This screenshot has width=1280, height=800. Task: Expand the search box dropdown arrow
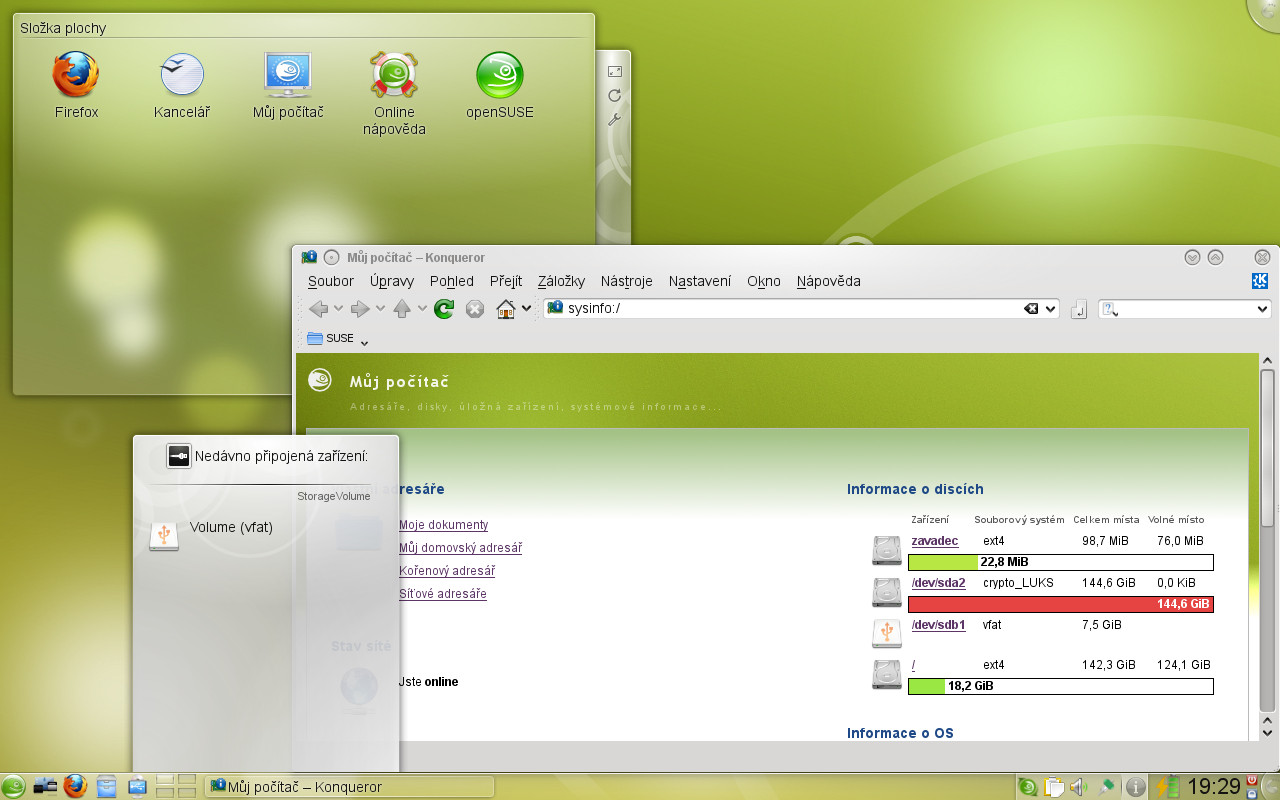1262,310
